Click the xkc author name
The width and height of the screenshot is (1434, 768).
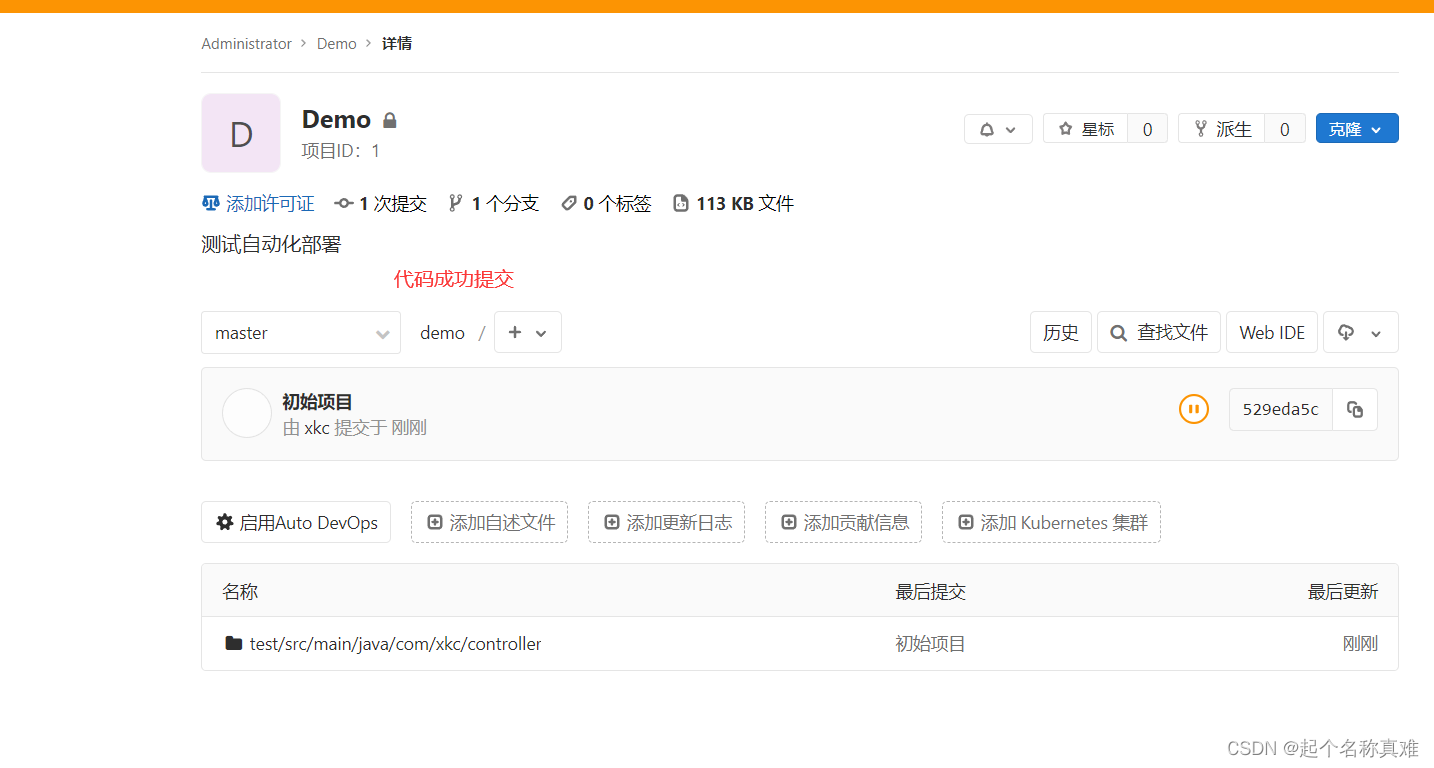click(x=317, y=428)
